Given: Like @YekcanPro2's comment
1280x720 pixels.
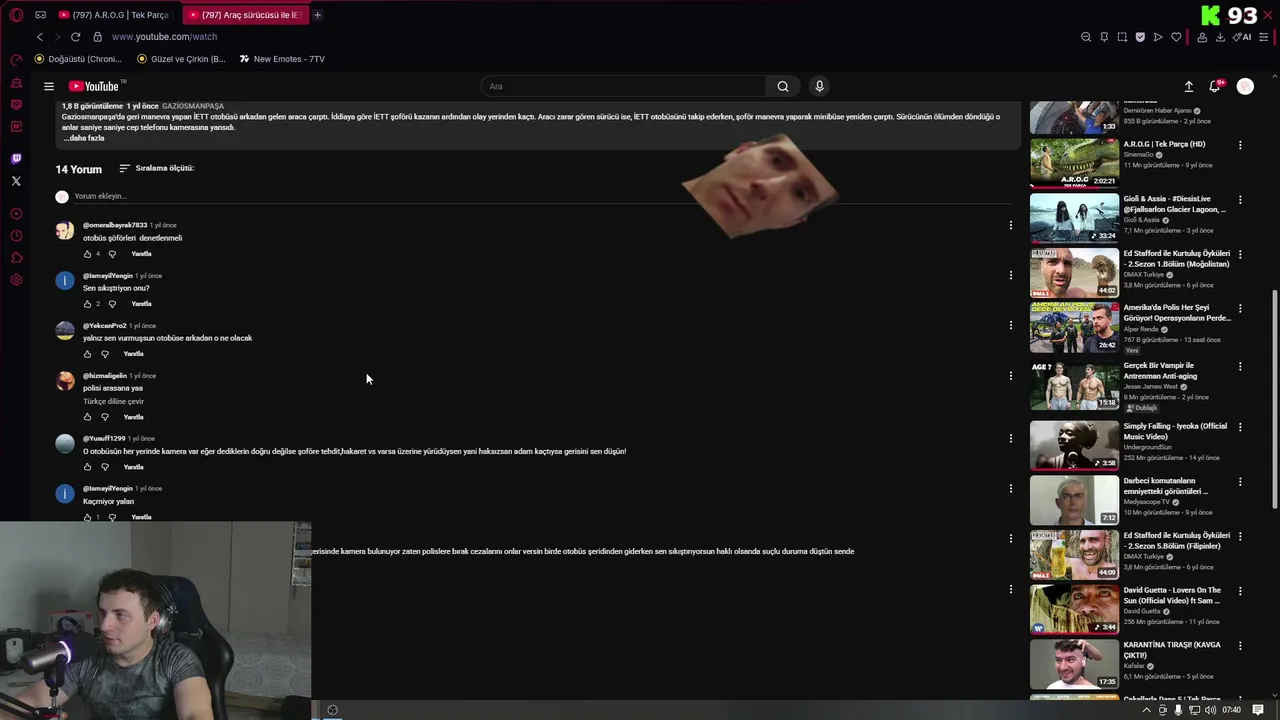Looking at the screenshot, I should (x=87, y=354).
